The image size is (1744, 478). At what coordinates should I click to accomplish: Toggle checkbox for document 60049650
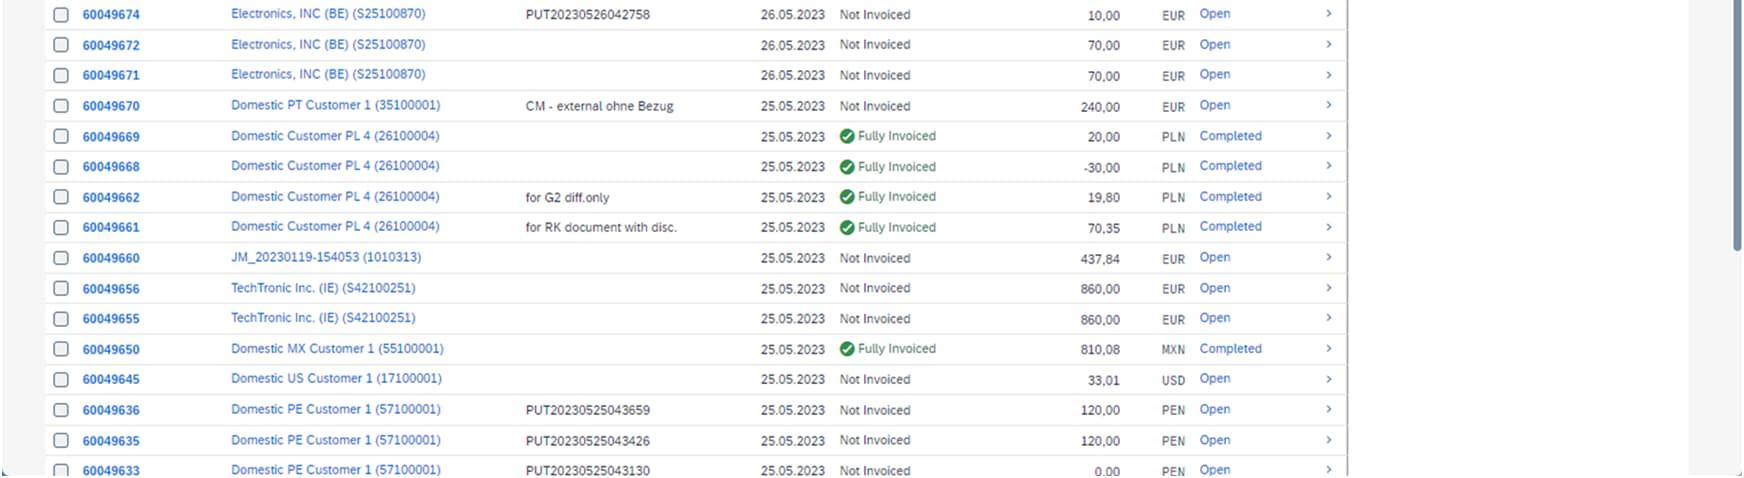[x=61, y=349]
